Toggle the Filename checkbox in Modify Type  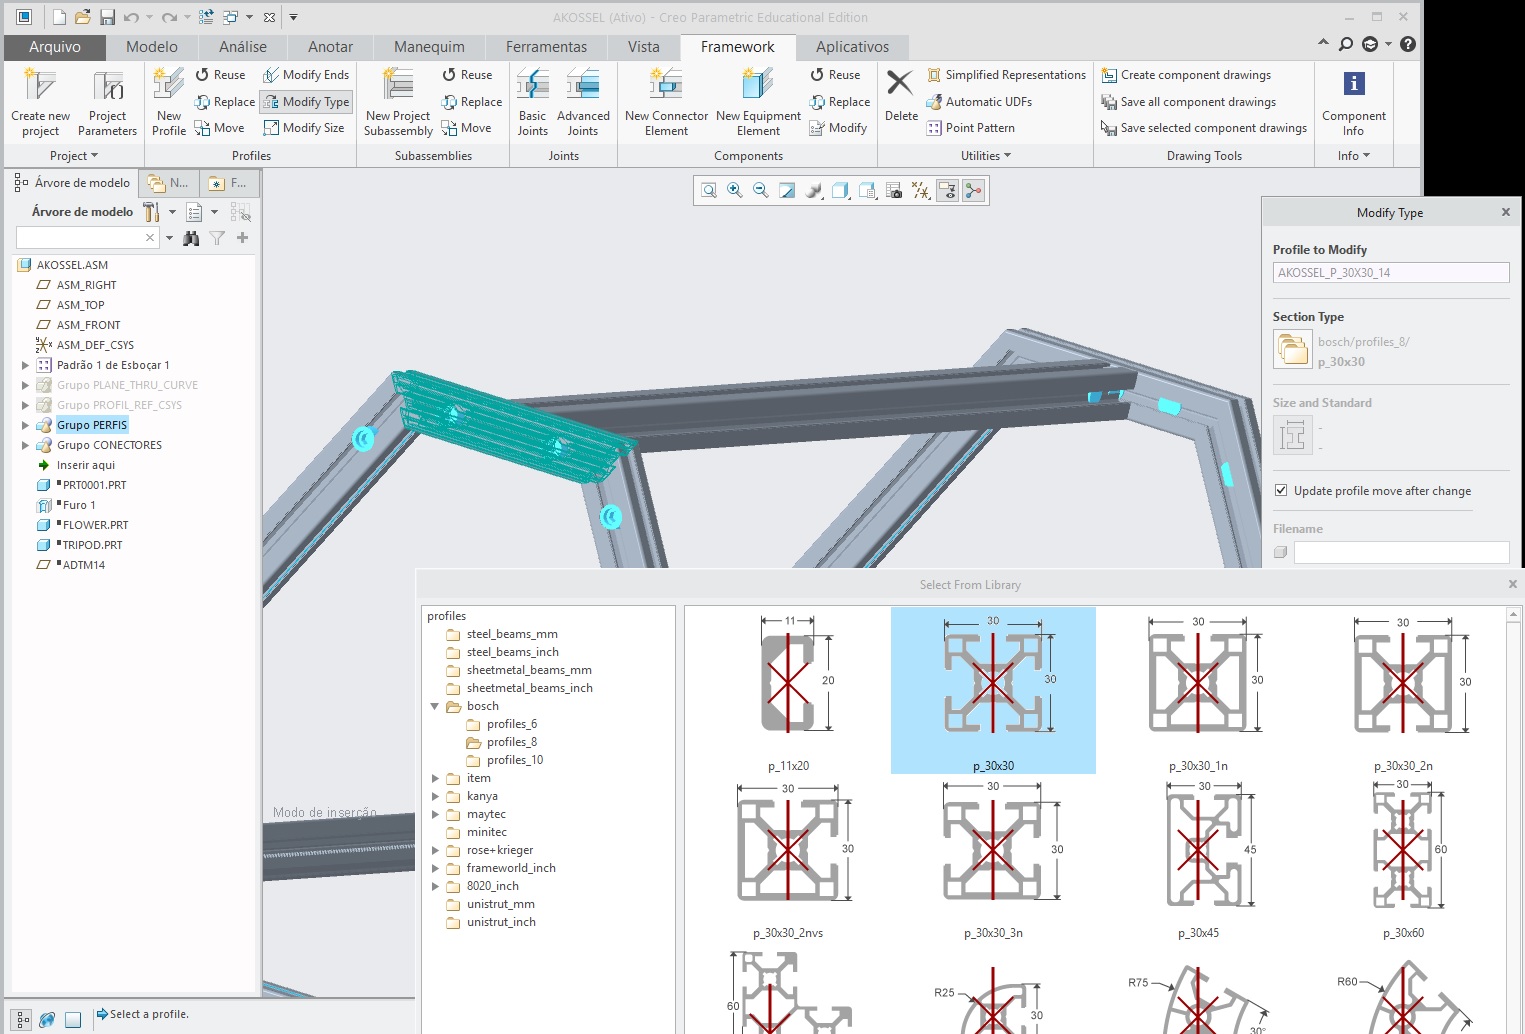(1281, 552)
